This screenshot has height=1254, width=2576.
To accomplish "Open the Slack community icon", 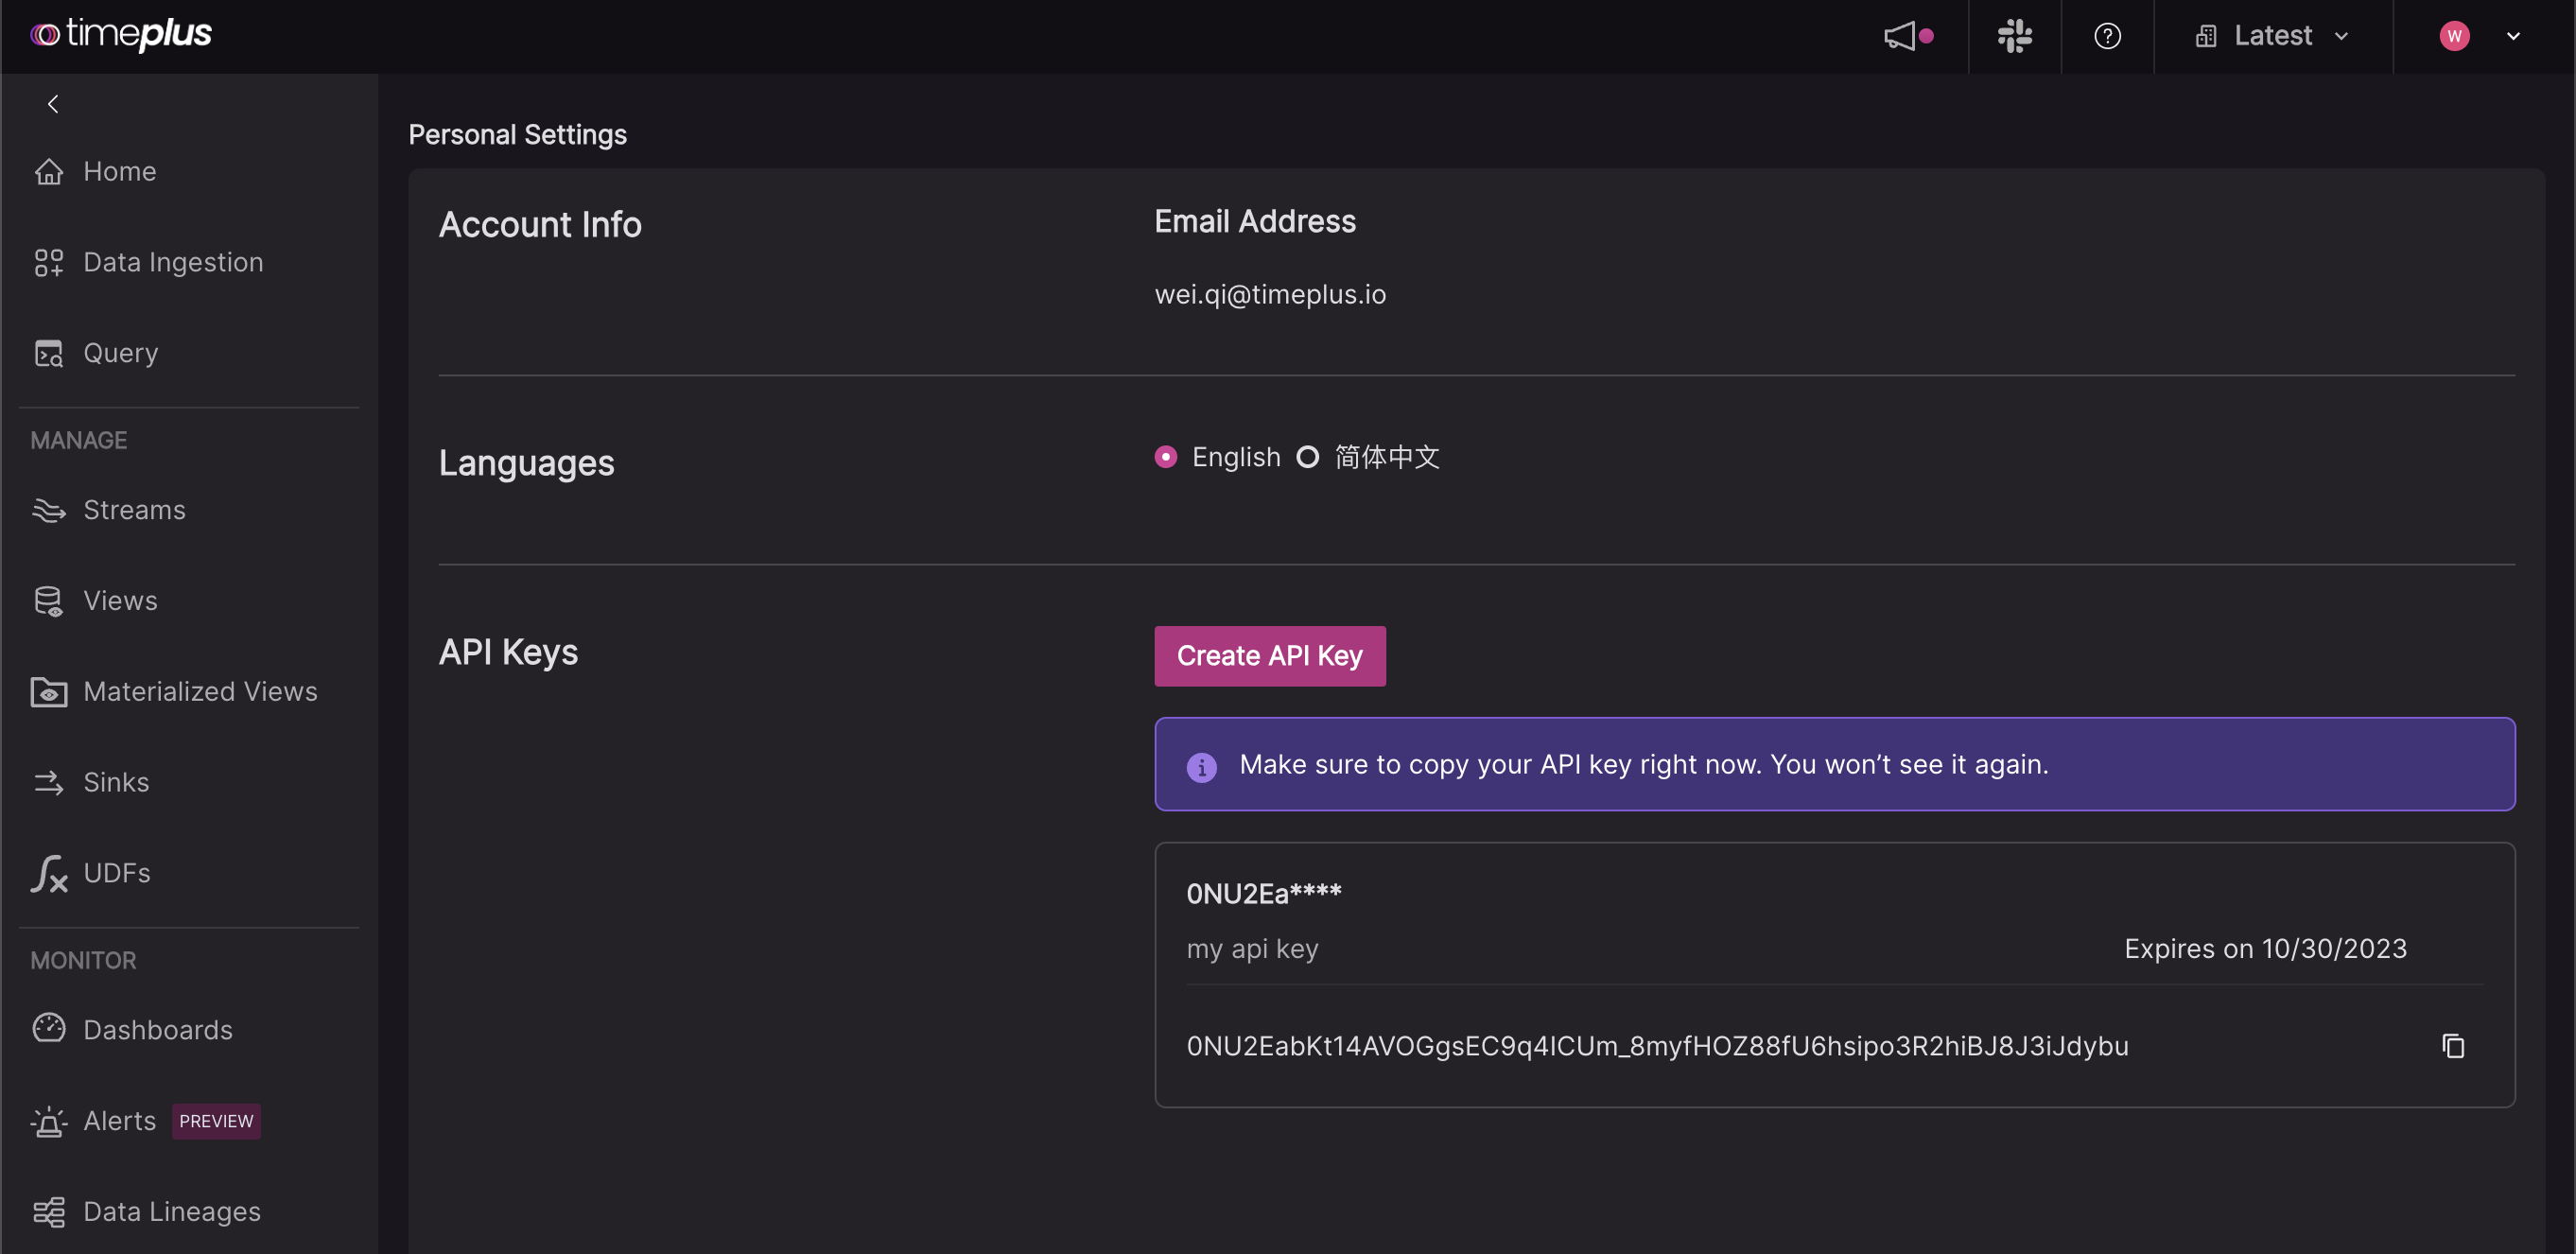I will pos(2014,36).
